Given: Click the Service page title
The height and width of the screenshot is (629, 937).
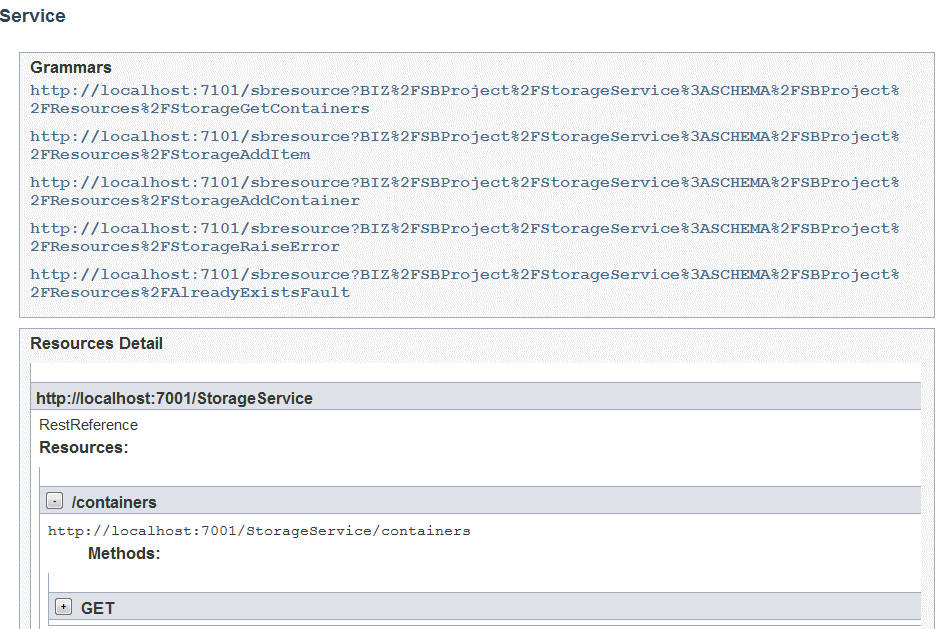Looking at the screenshot, I should [32, 16].
